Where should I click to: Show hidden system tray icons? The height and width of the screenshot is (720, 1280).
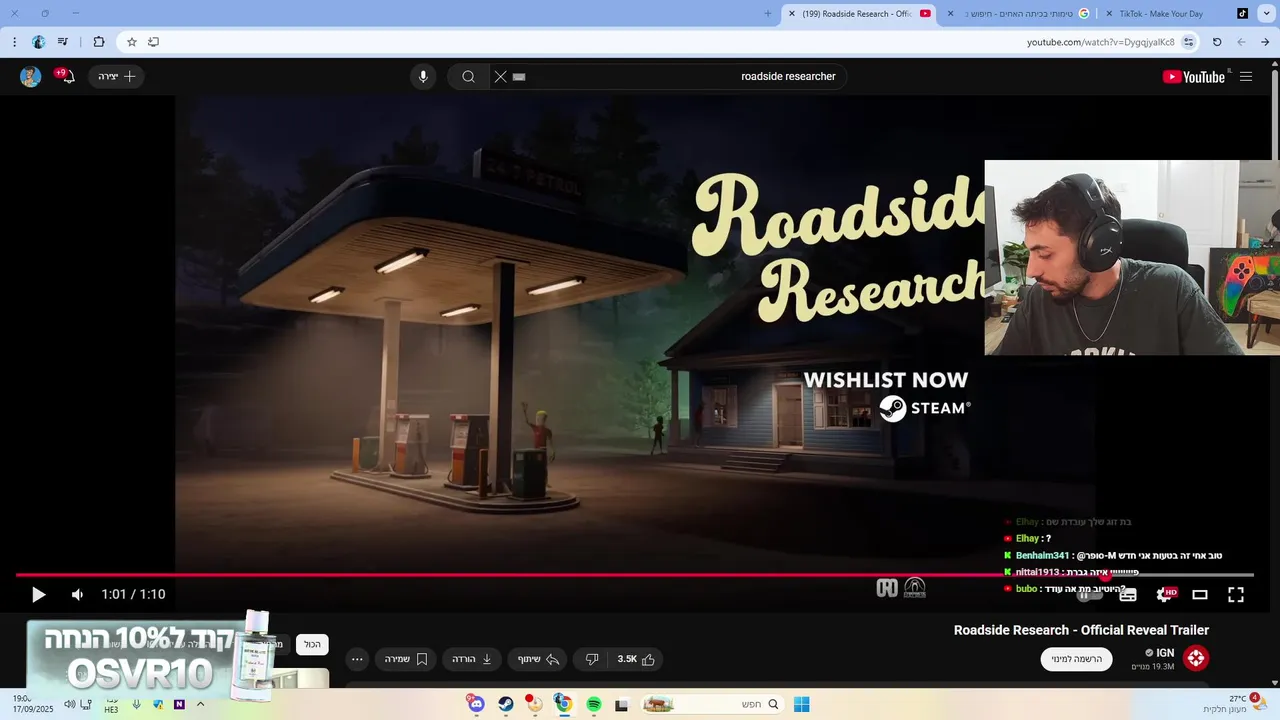click(200, 704)
